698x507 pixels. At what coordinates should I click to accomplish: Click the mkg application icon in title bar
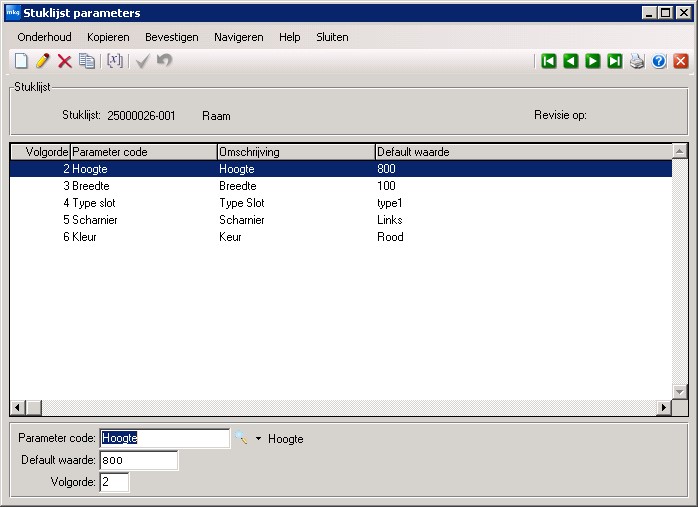click(x=13, y=13)
